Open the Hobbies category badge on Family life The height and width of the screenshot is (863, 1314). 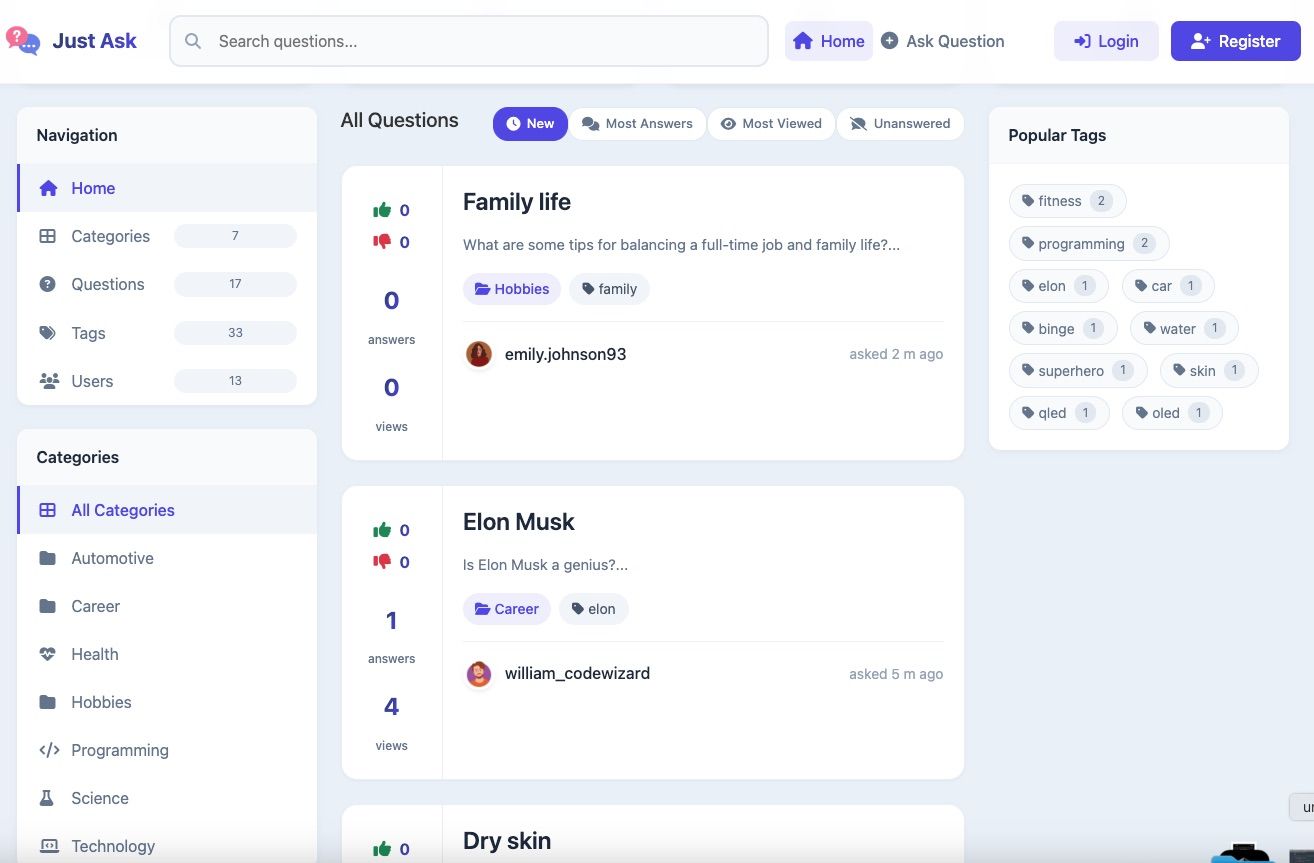click(x=512, y=289)
